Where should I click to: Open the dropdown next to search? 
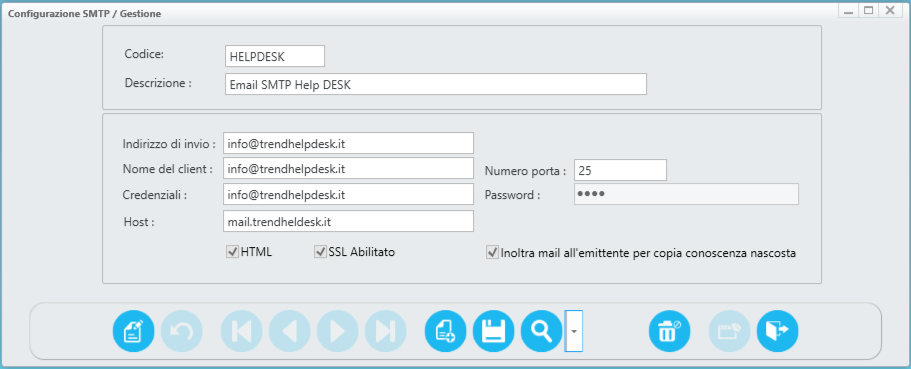pyautogui.click(x=574, y=331)
